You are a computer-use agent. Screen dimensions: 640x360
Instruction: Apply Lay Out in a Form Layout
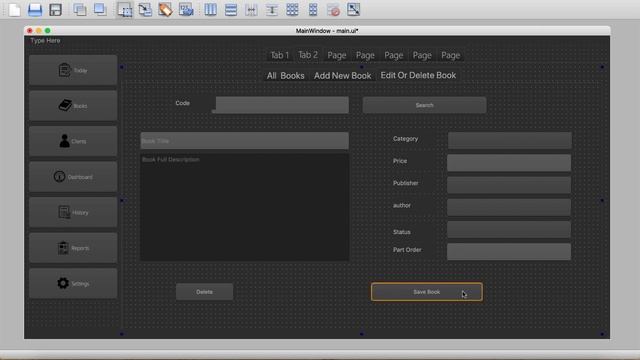313,9
